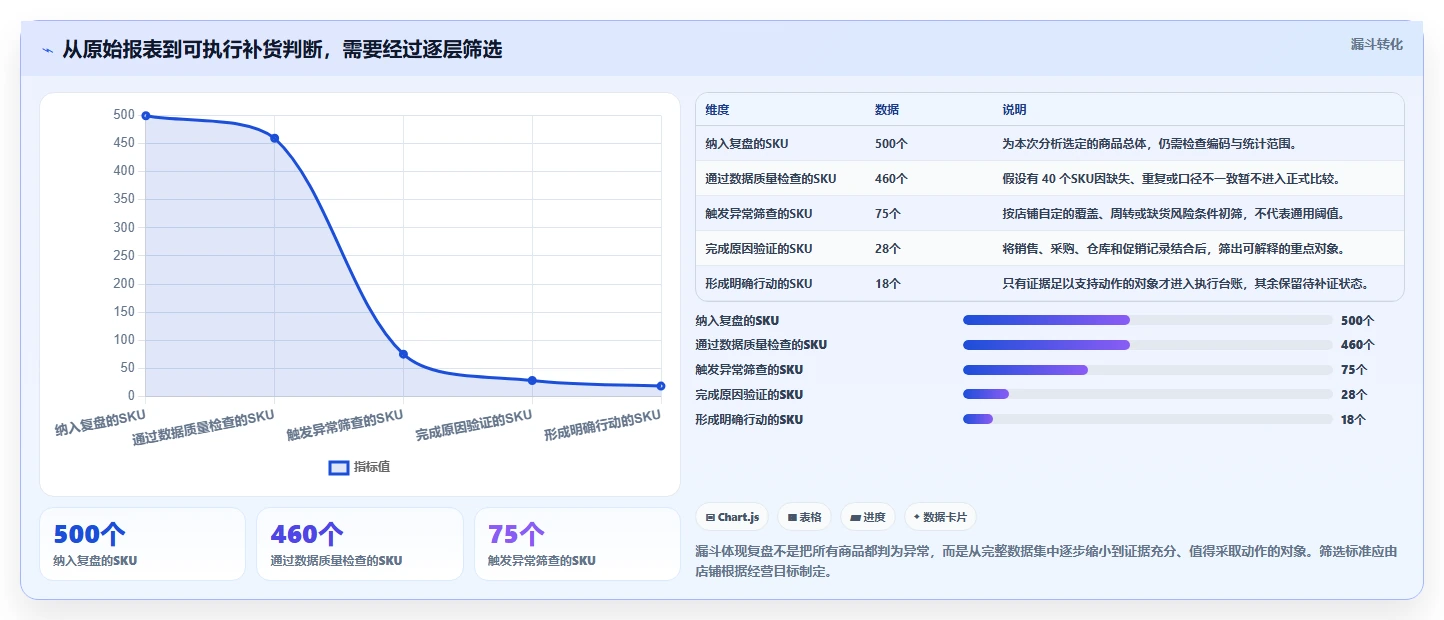Click the chart point for 触发异常筛查的SKU
This screenshot has height=620, width=1444.
pos(403,354)
